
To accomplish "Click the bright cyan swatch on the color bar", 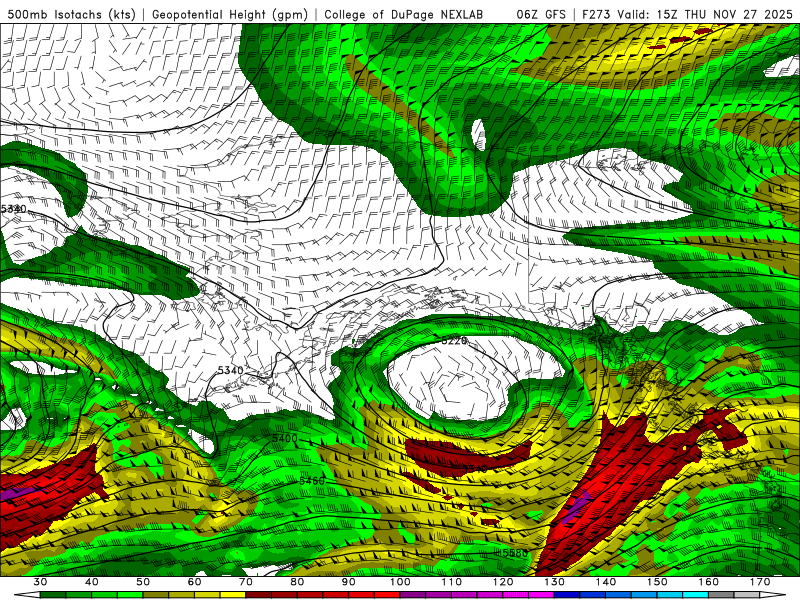I will coord(695,594).
